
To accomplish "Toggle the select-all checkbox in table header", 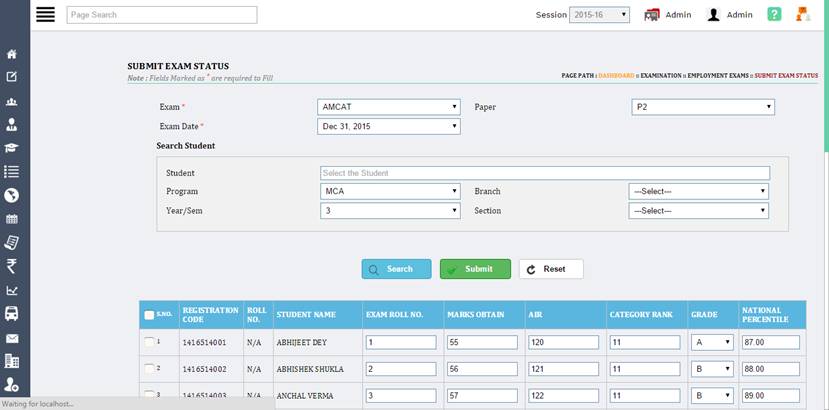I will click(x=149, y=315).
